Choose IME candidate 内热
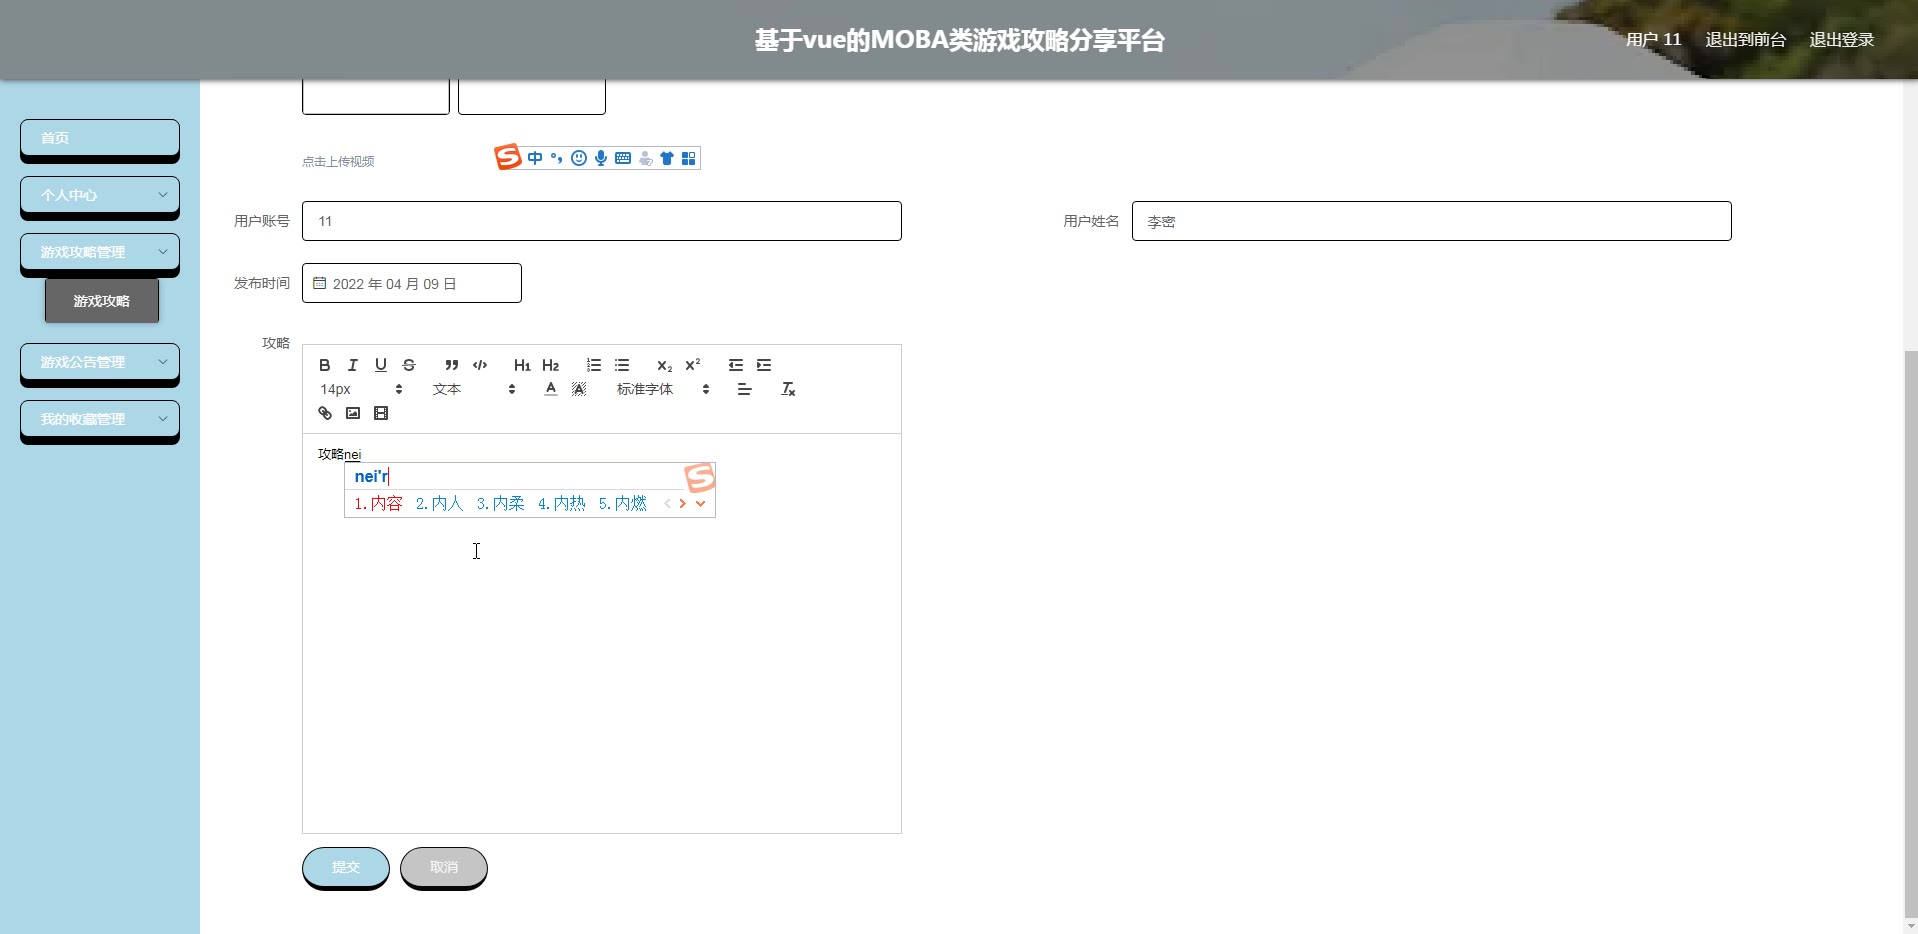This screenshot has height=934, width=1918. point(561,504)
